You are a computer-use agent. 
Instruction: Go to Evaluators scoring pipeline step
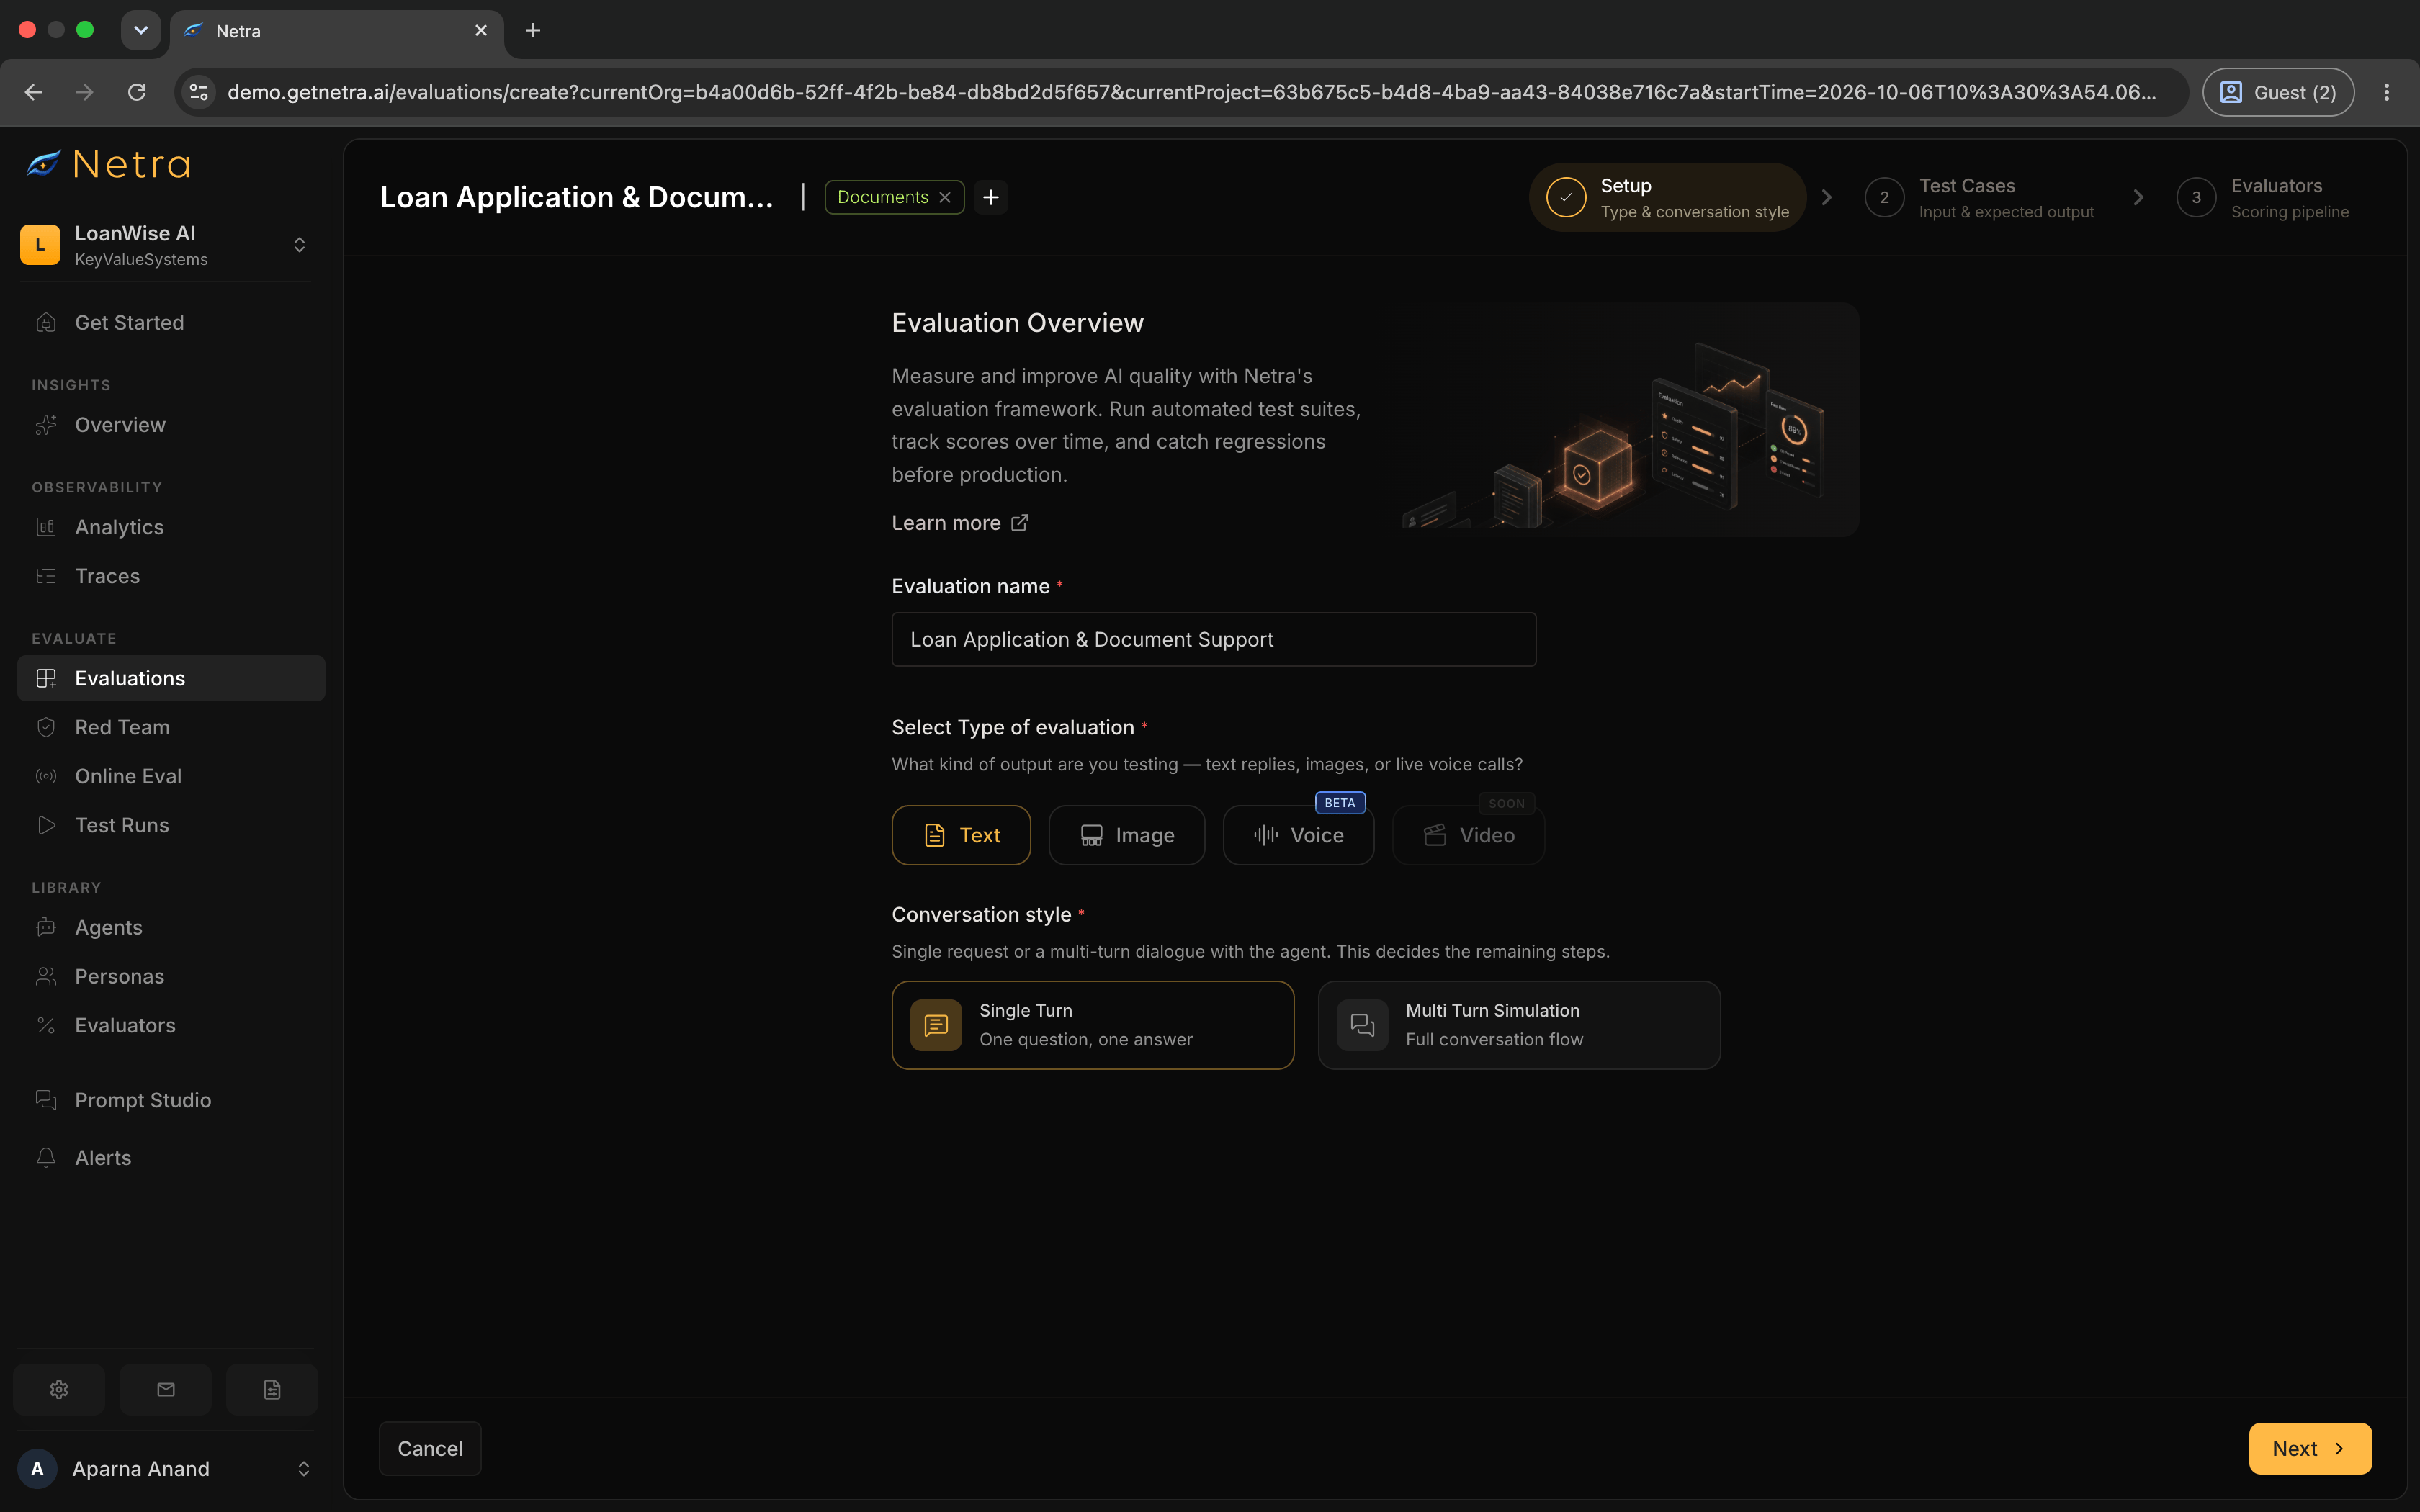coord(2264,197)
